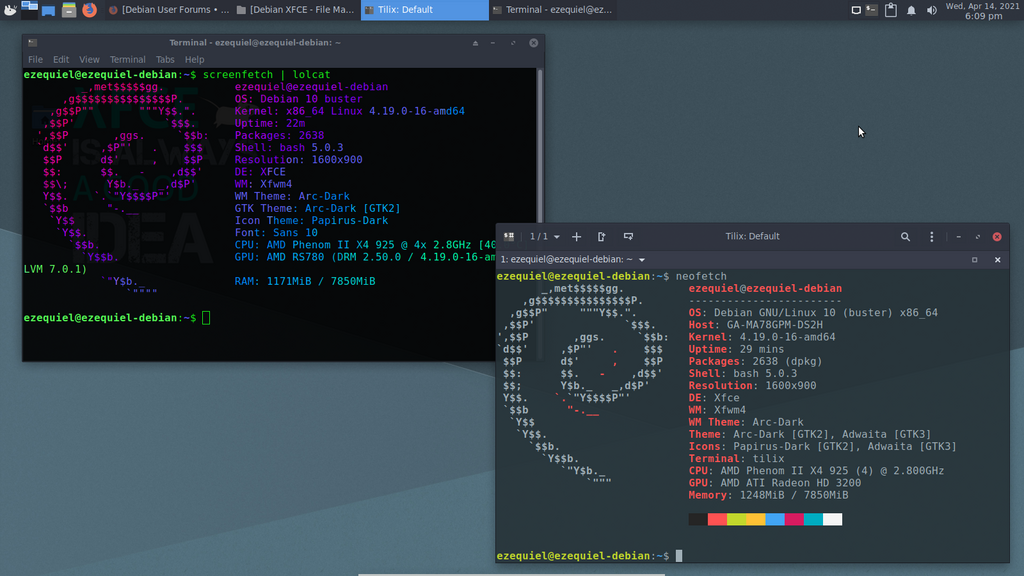Add a new Tilix session with plus
This screenshot has height=576, width=1024.
coord(577,236)
